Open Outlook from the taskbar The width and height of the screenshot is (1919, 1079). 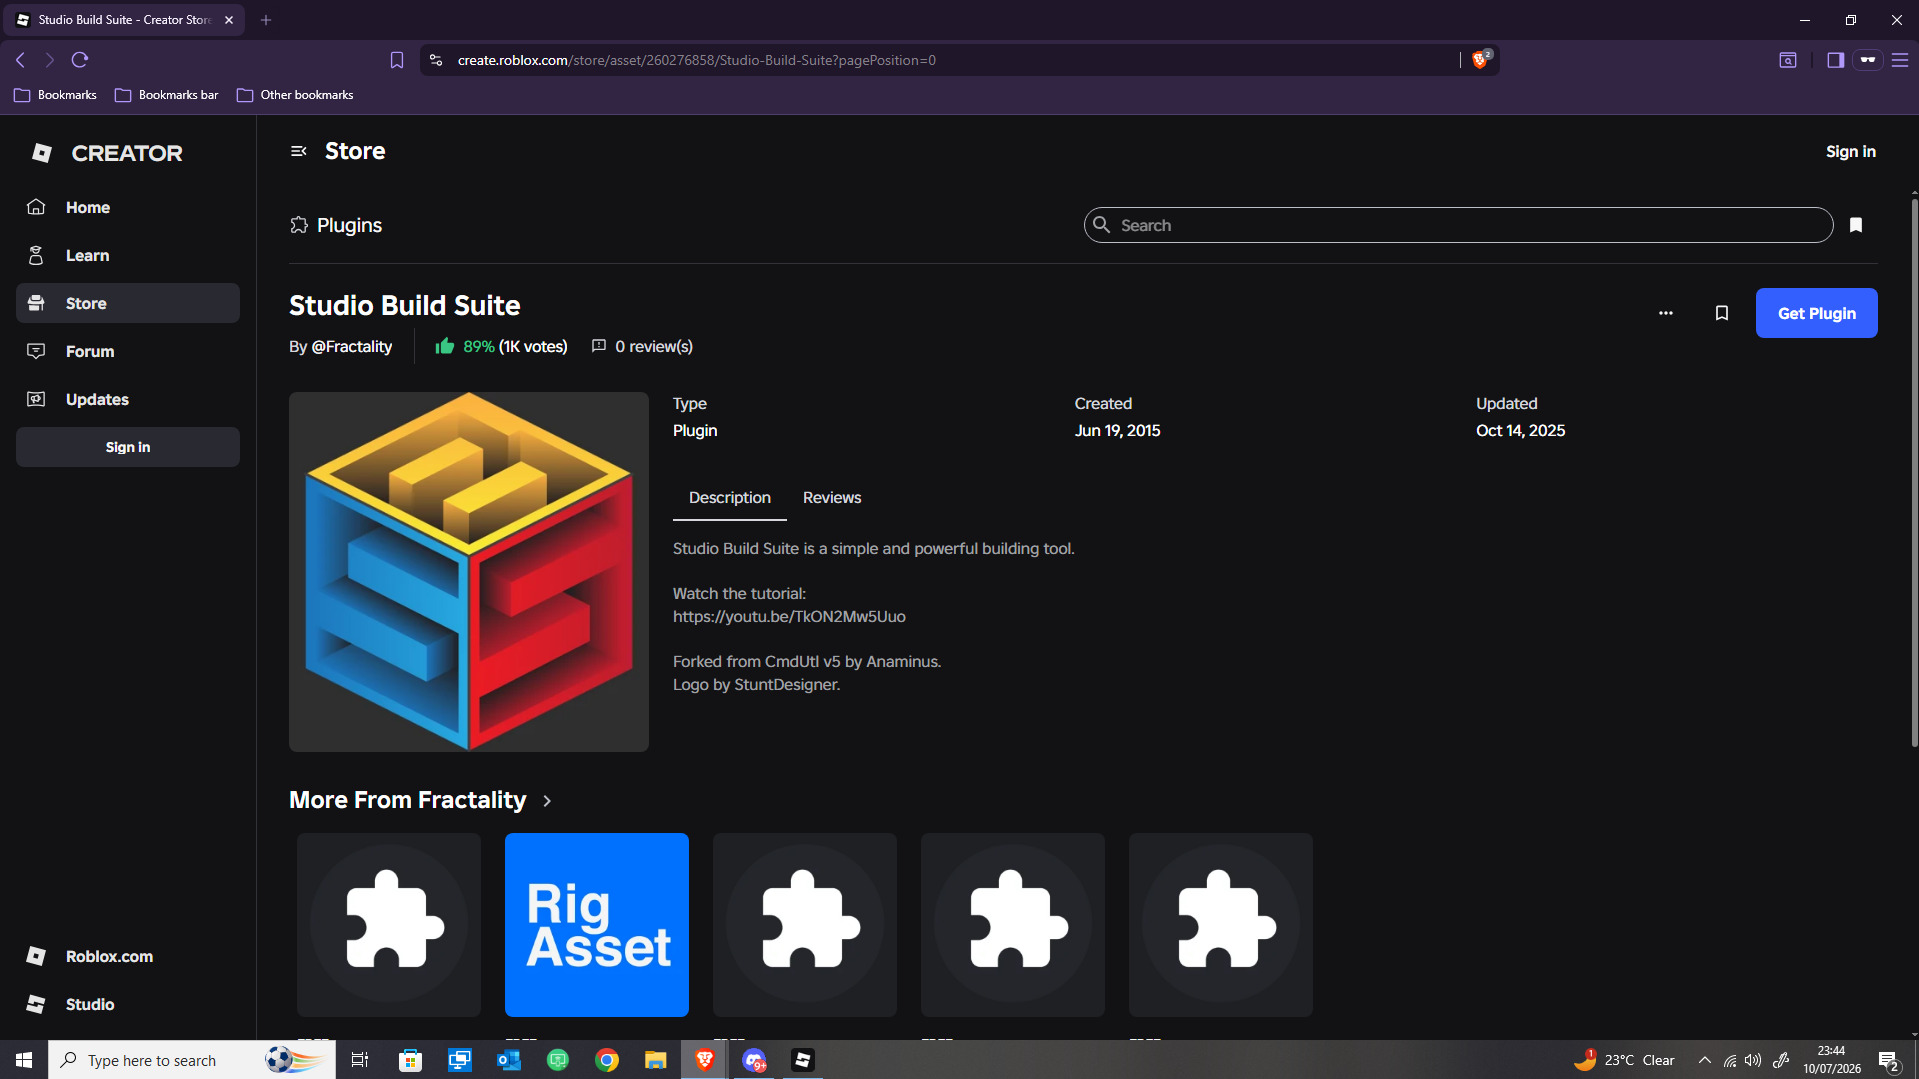[x=509, y=1060]
